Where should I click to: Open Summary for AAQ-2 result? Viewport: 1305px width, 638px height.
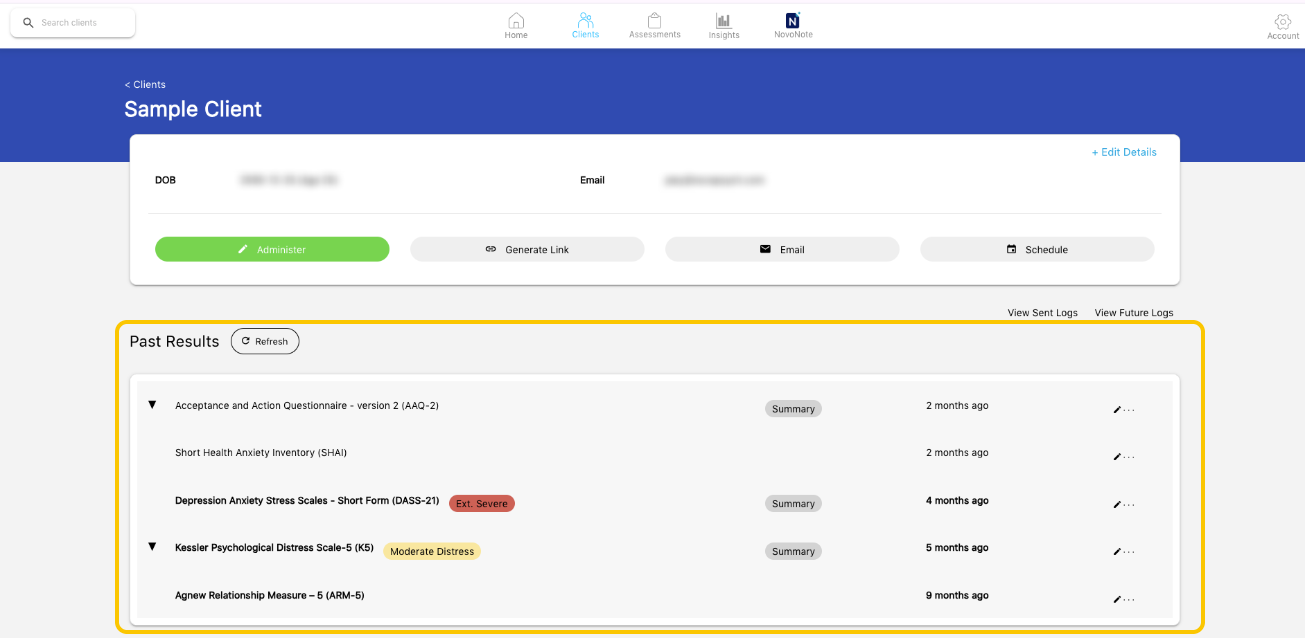click(793, 409)
